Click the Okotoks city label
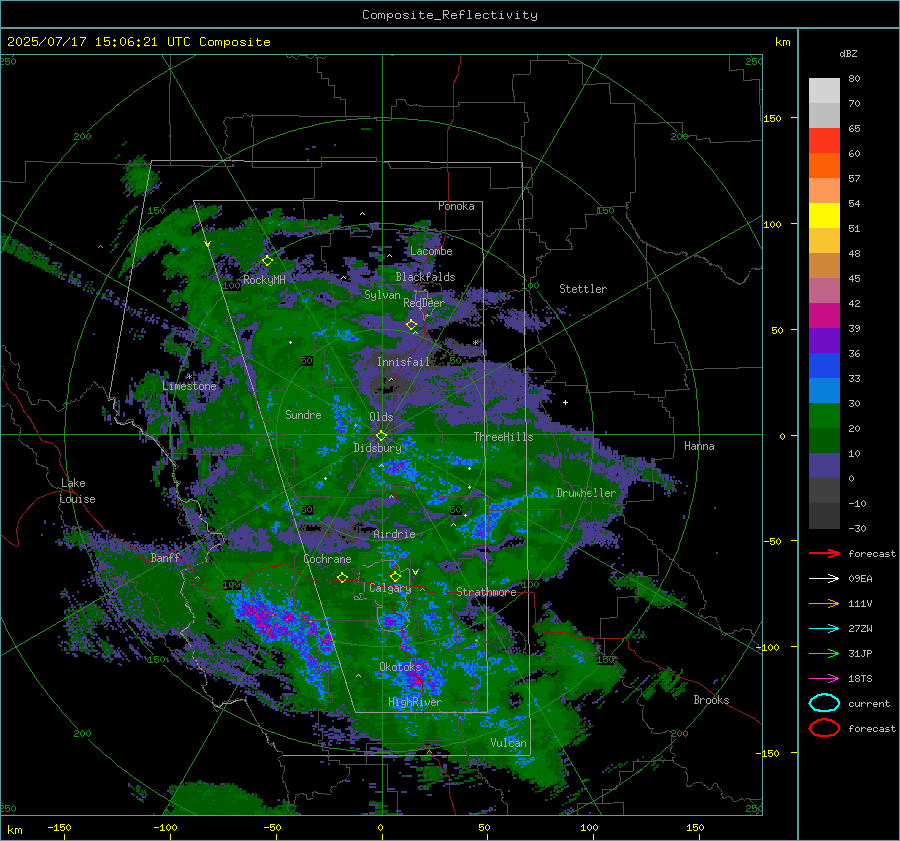 coord(400,667)
